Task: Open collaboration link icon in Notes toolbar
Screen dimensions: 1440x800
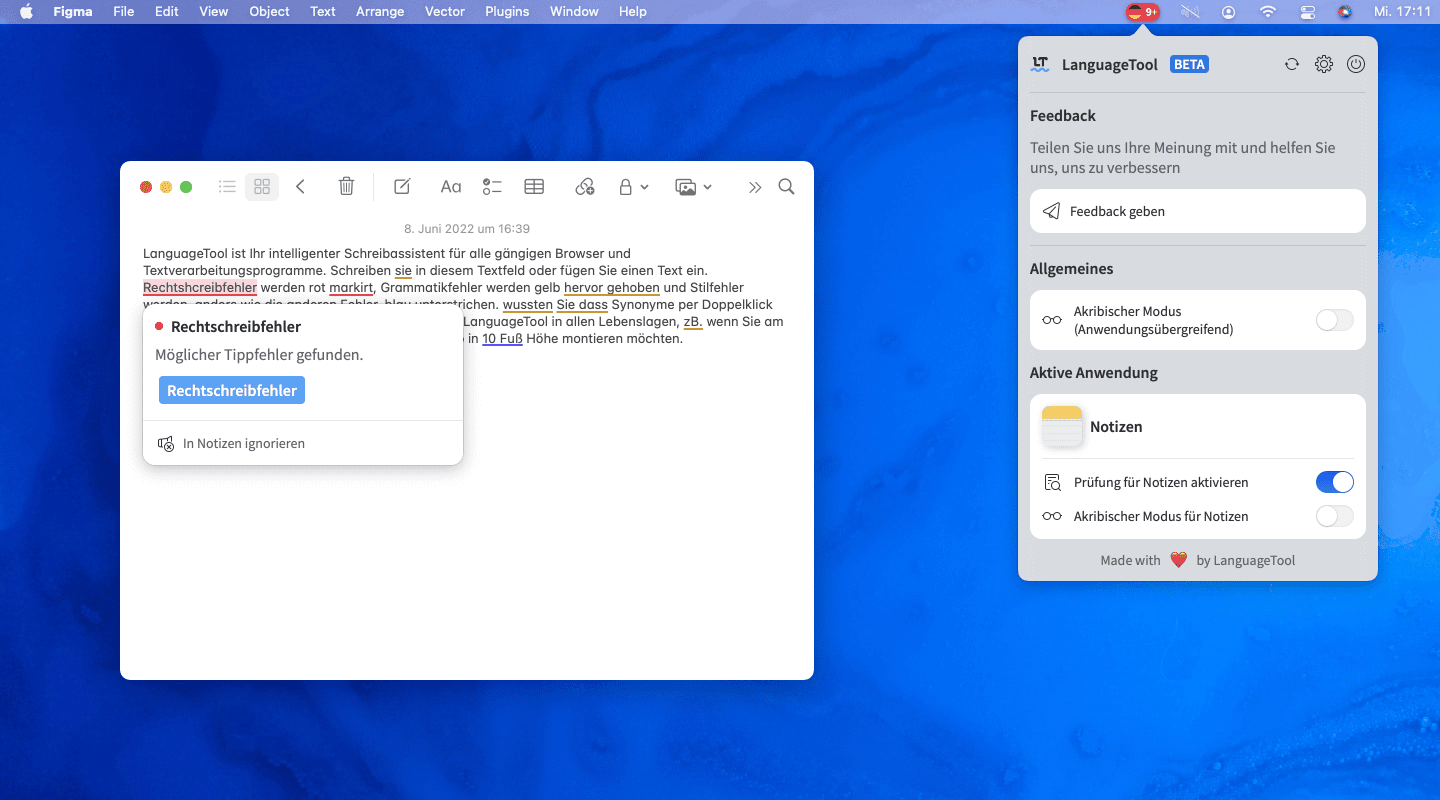Action: pos(585,186)
